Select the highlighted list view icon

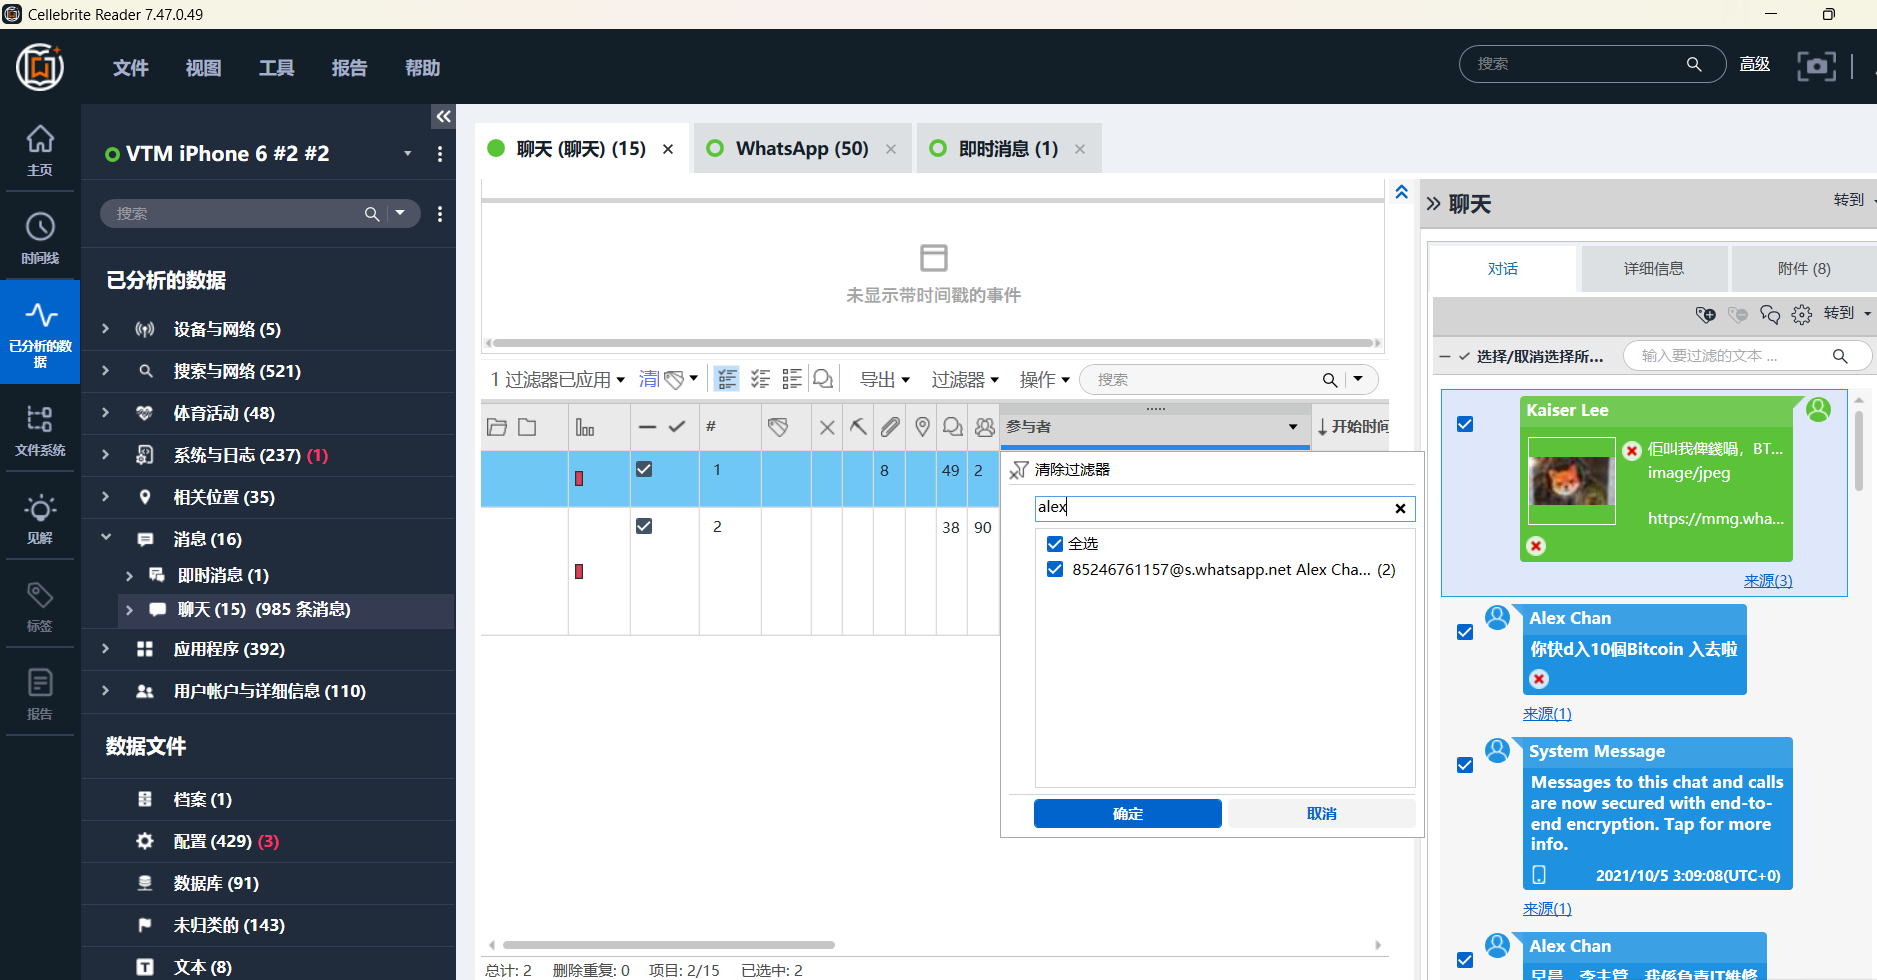727,379
